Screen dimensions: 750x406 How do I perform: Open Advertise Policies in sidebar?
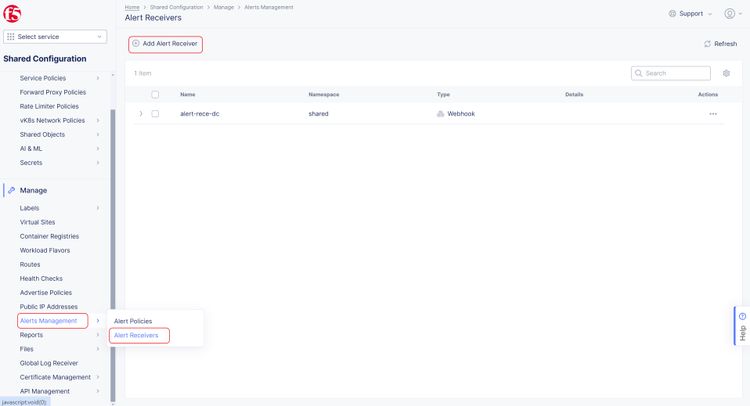coord(45,293)
